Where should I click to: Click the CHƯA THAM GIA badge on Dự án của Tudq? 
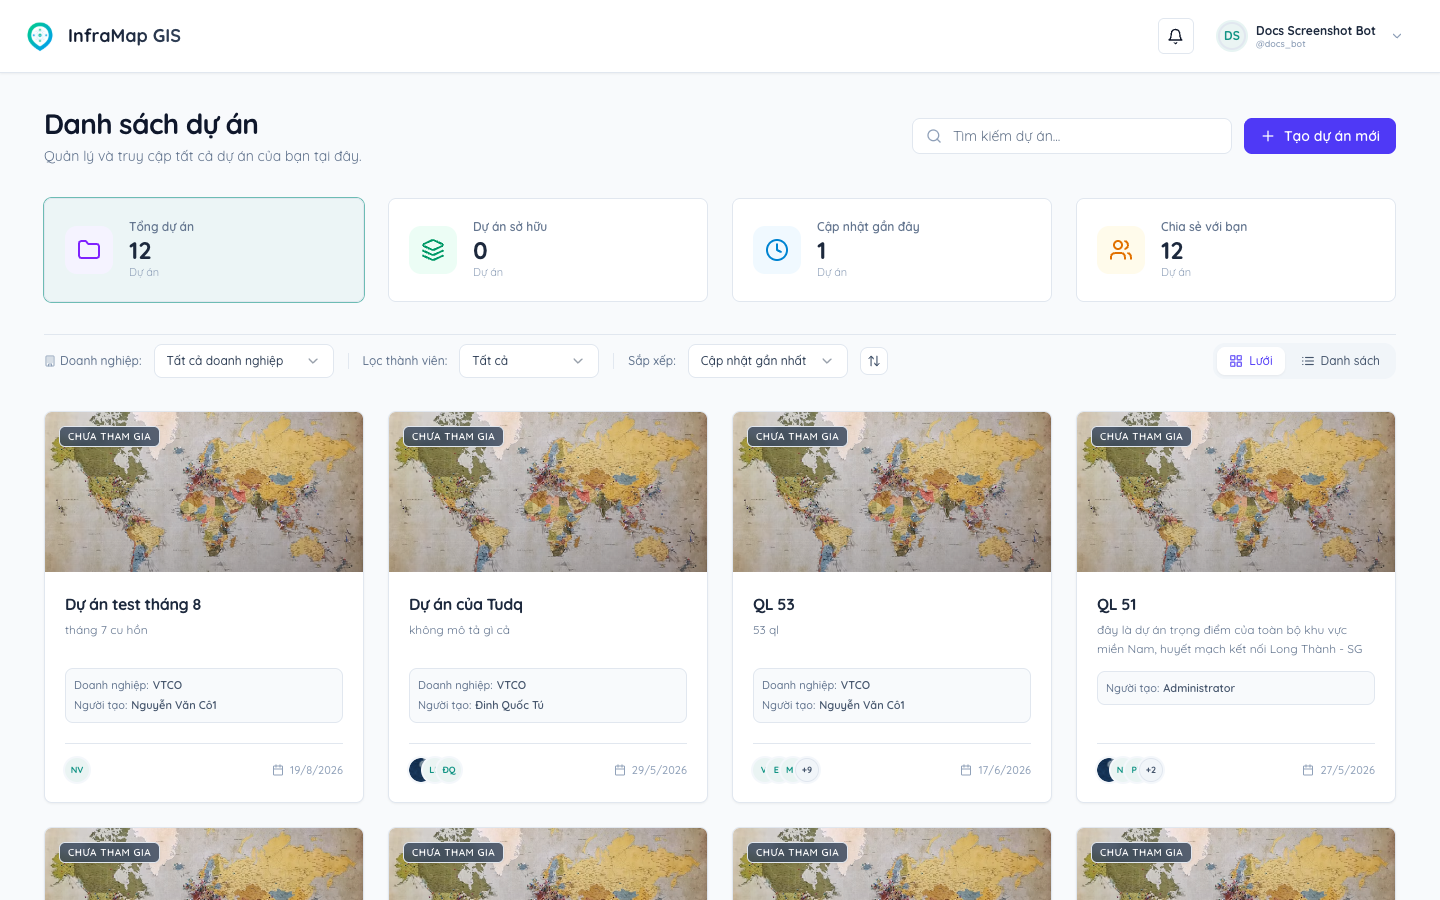(454, 436)
